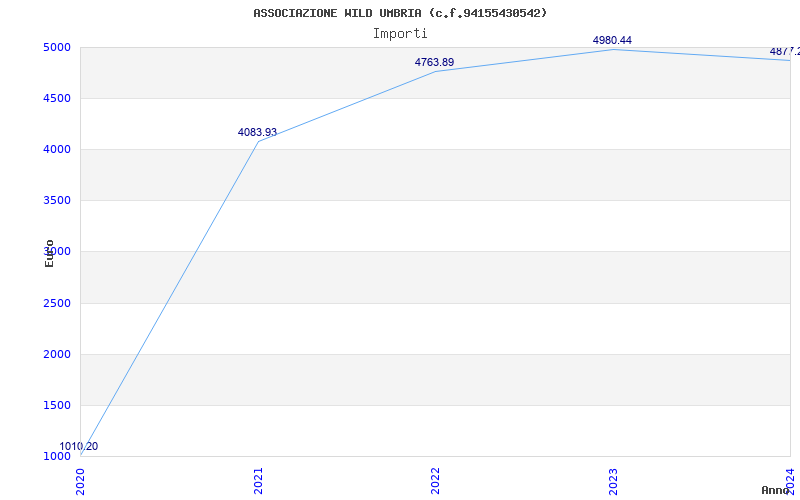800x500 pixels.
Task: Click the Euro y-axis title
Action: (49, 254)
